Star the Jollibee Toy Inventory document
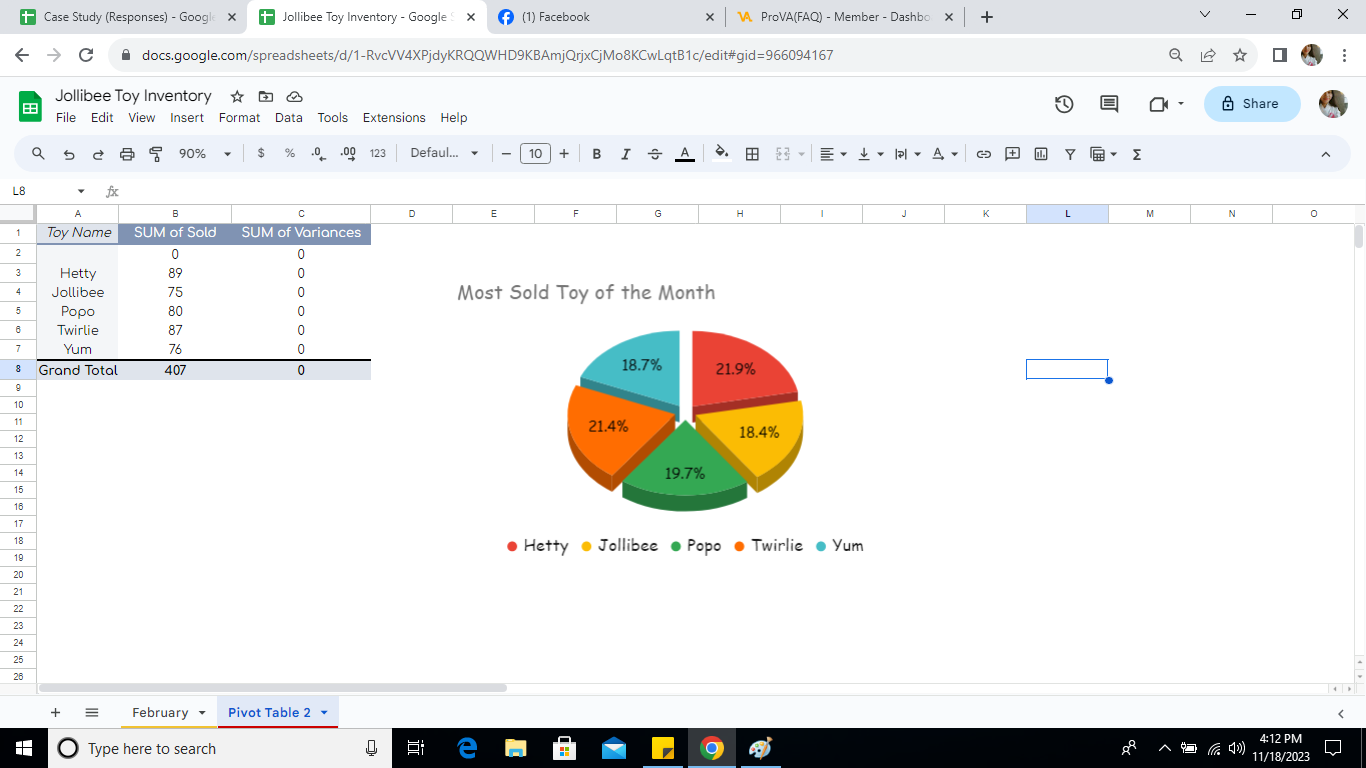 coord(237,97)
